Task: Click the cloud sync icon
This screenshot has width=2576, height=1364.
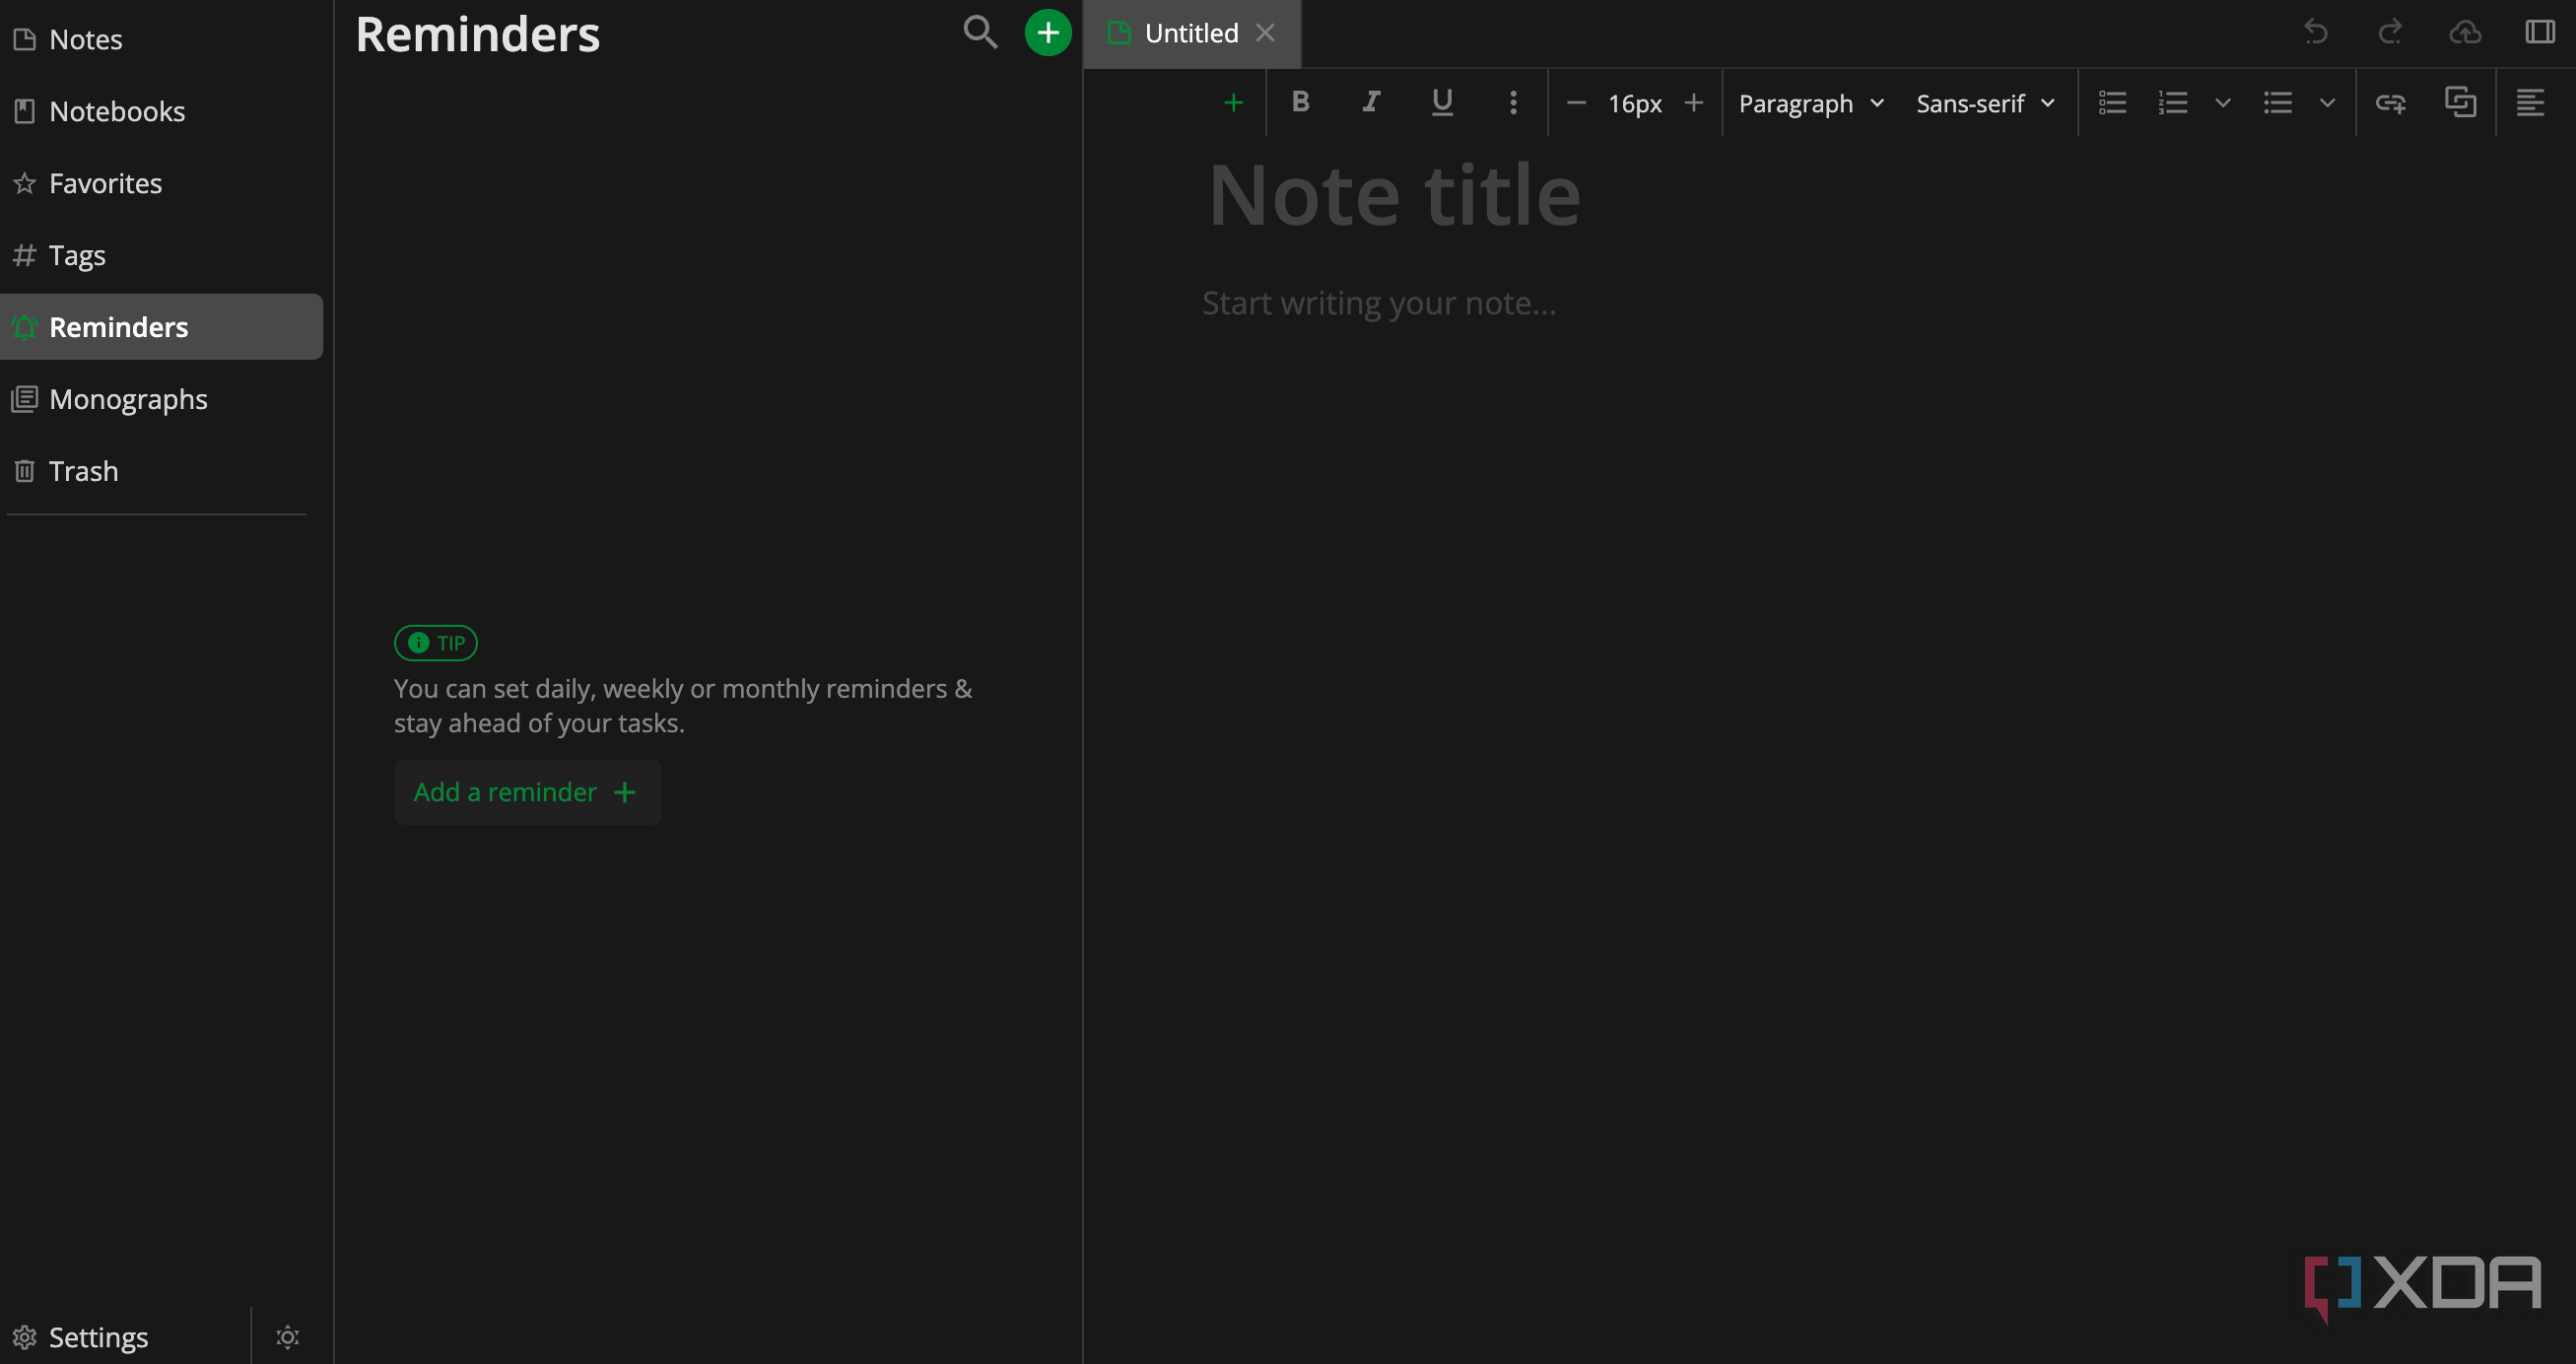Action: (x=2464, y=32)
